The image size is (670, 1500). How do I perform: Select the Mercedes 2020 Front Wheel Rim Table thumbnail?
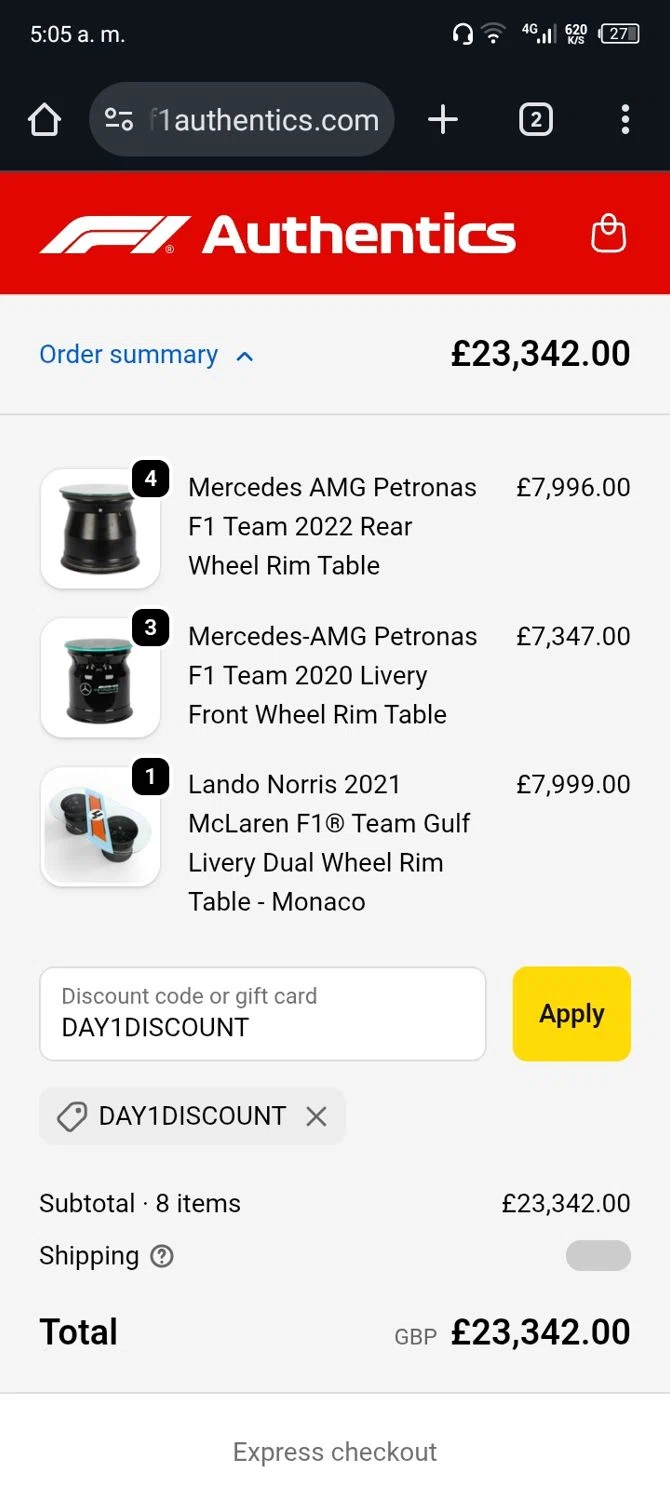(x=100, y=677)
